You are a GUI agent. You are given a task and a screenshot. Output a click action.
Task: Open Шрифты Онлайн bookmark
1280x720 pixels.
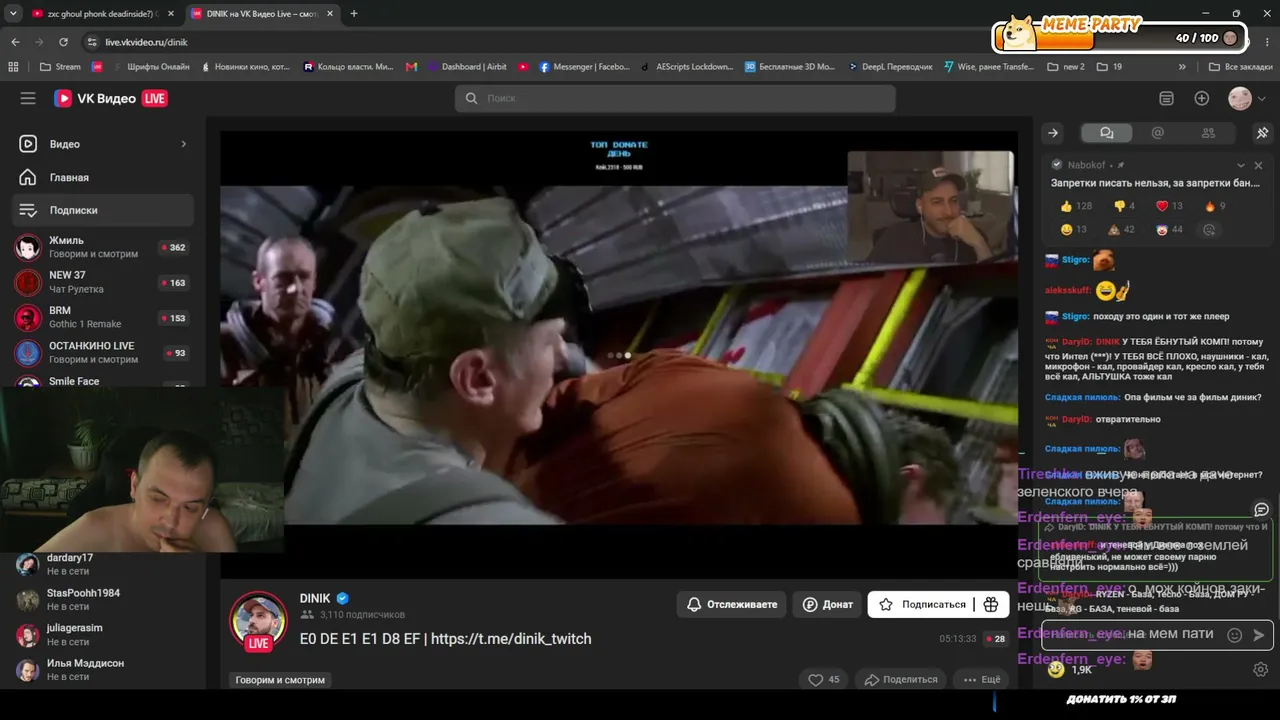coord(149,67)
